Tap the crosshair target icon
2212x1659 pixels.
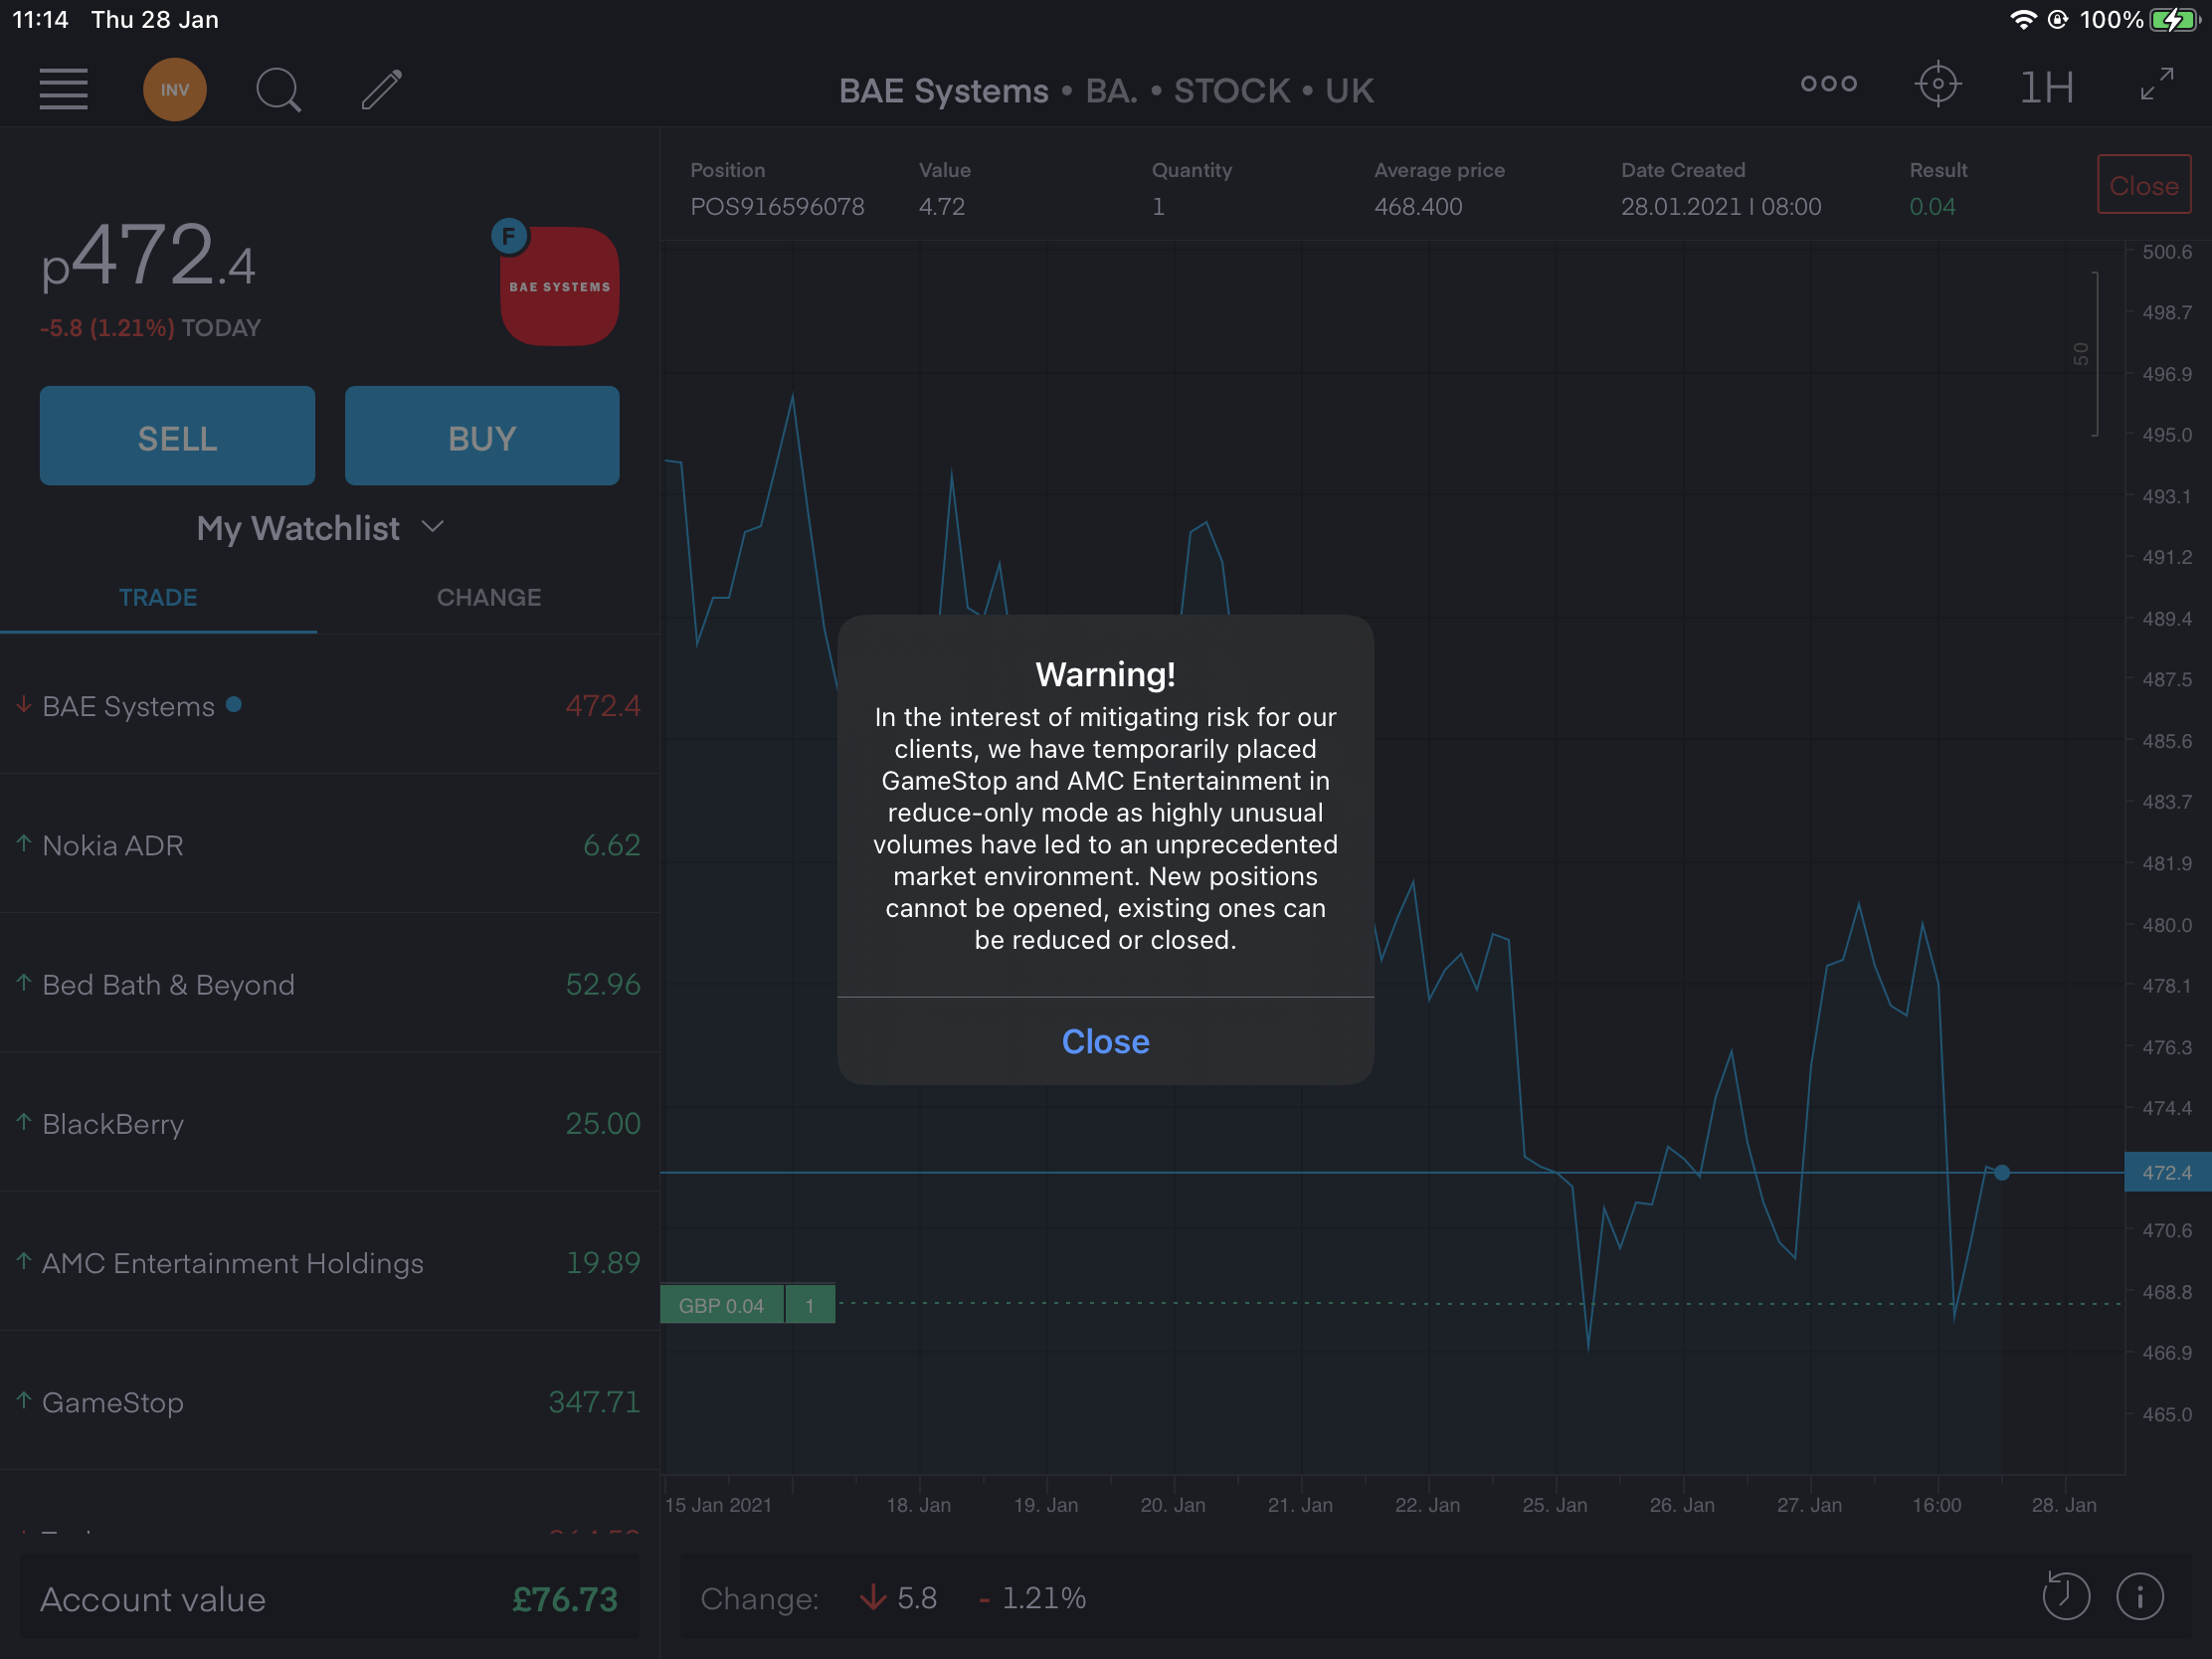(1937, 85)
